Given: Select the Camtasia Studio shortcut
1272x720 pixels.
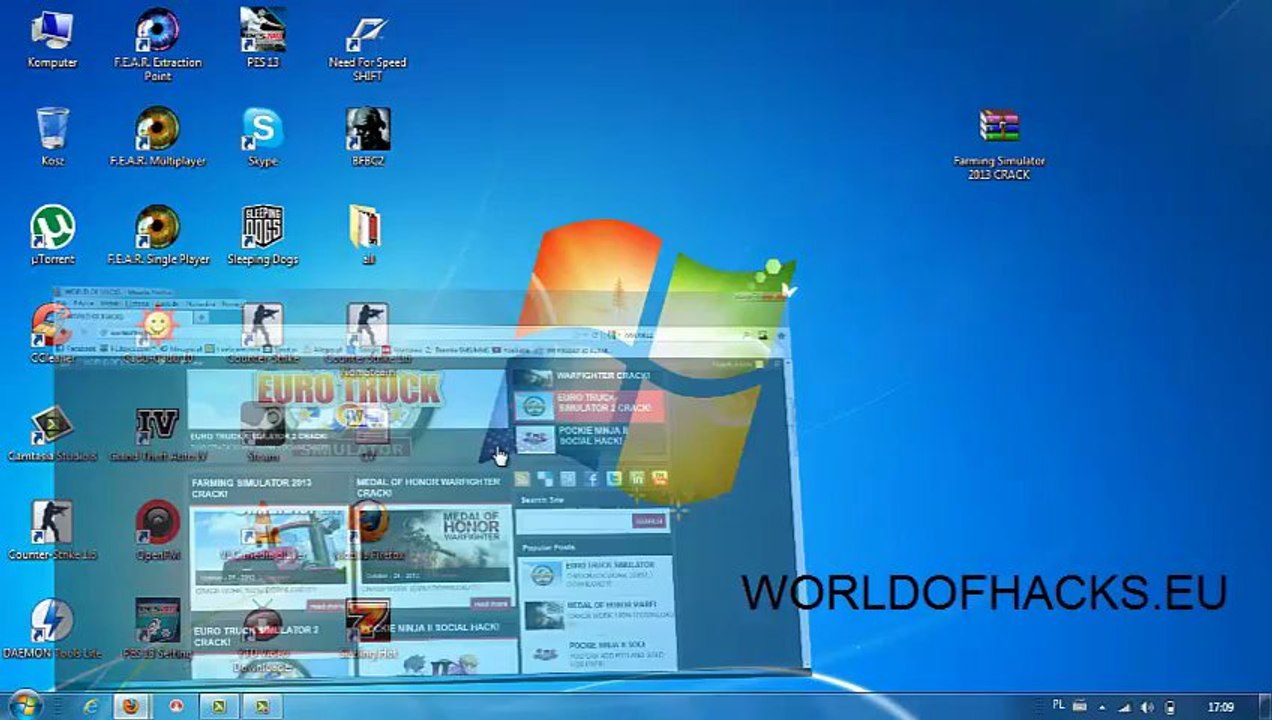Looking at the screenshot, I should pyautogui.click(x=52, y=432).
